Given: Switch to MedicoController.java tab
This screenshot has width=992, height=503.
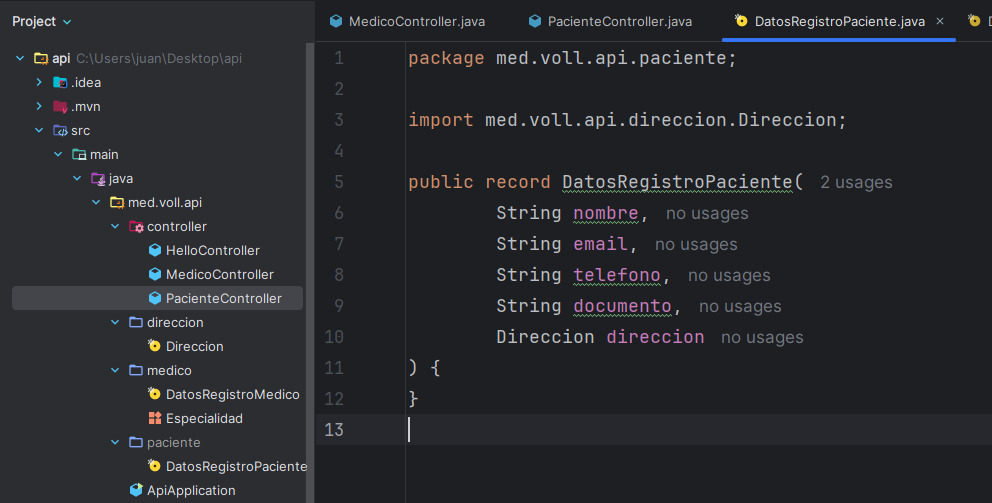Looking at the screenshot, I should tap(407, 22).
